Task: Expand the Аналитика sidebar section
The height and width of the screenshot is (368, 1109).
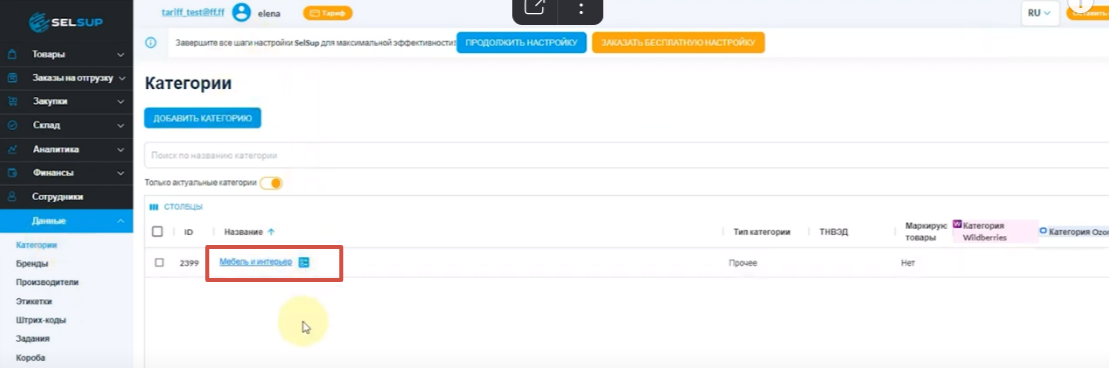Action: [66, 149]
